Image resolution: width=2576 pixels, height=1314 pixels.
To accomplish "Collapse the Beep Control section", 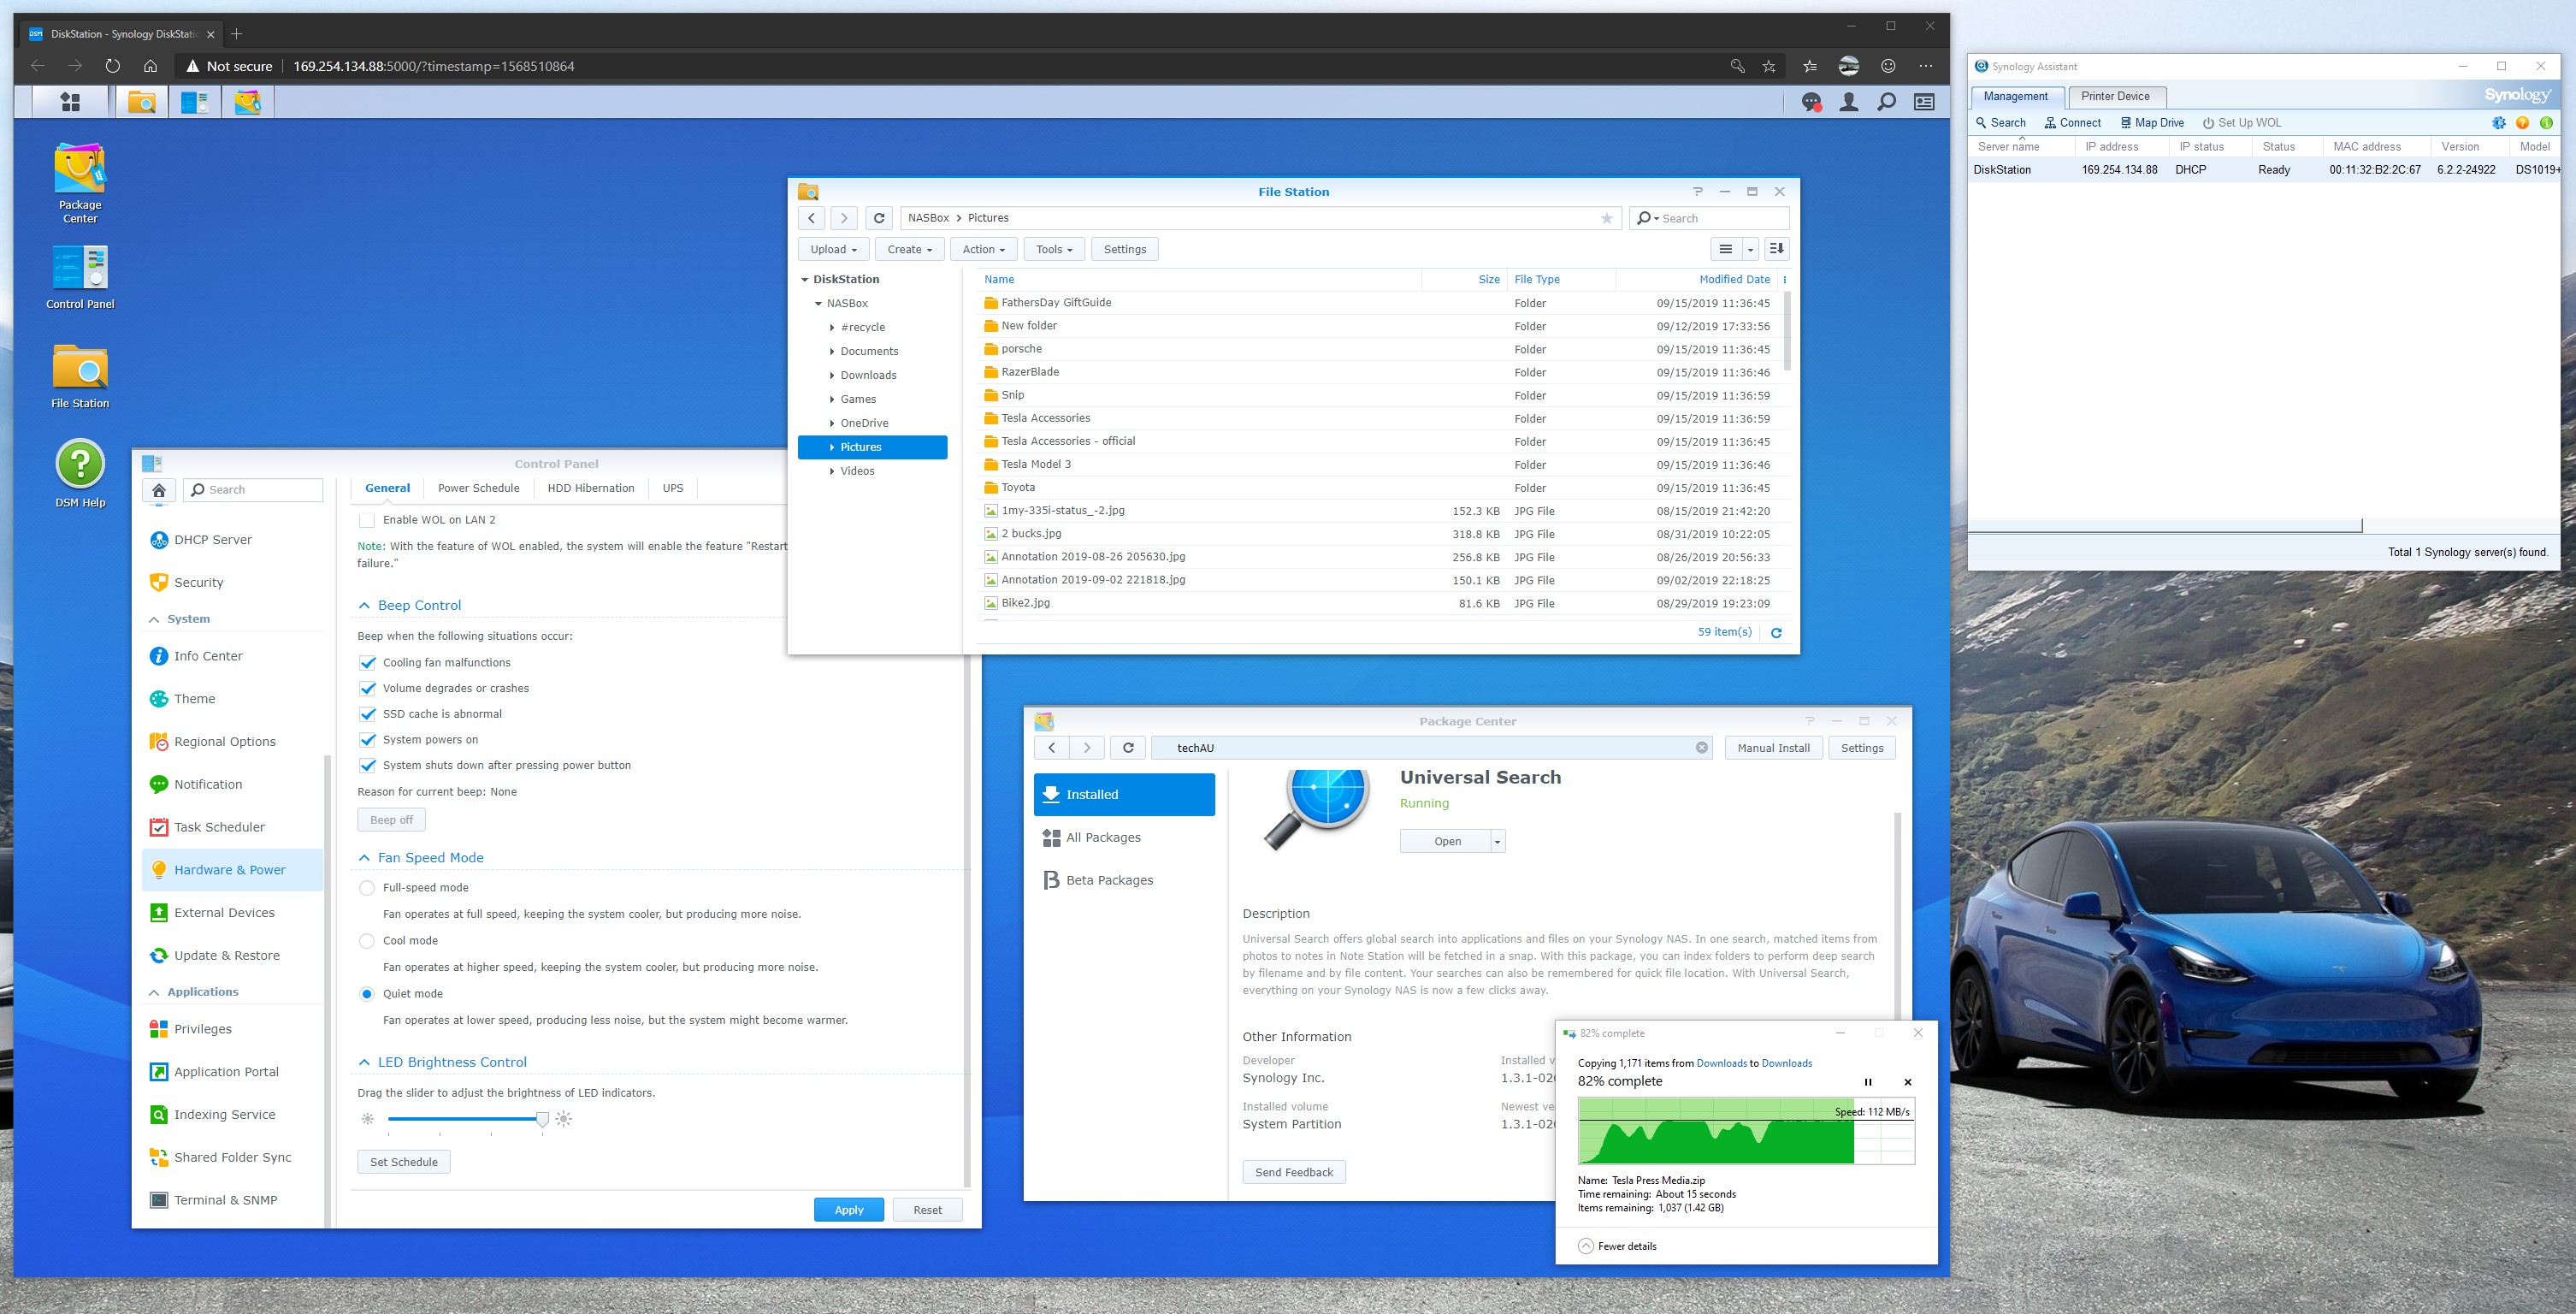I will [364, 606].
